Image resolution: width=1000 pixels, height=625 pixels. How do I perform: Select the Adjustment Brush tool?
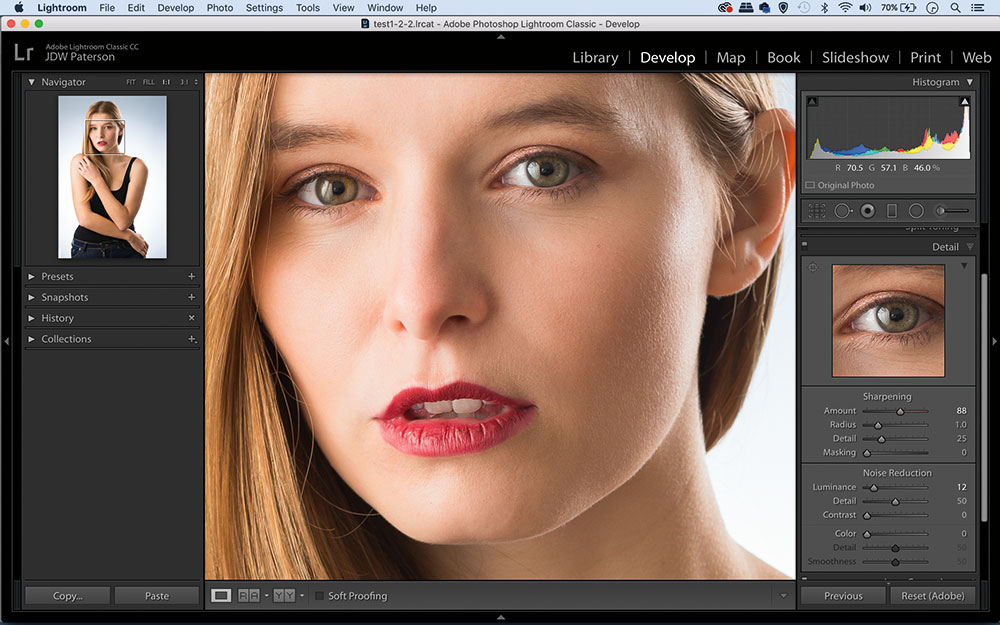coord(952,210)
